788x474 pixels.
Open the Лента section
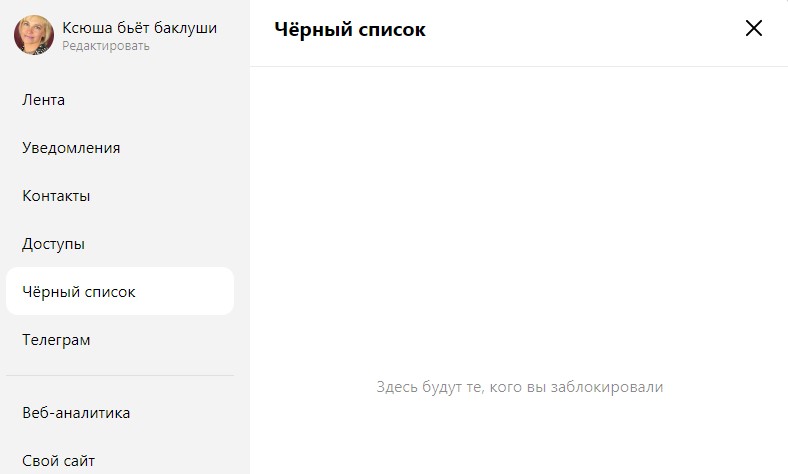44,100
